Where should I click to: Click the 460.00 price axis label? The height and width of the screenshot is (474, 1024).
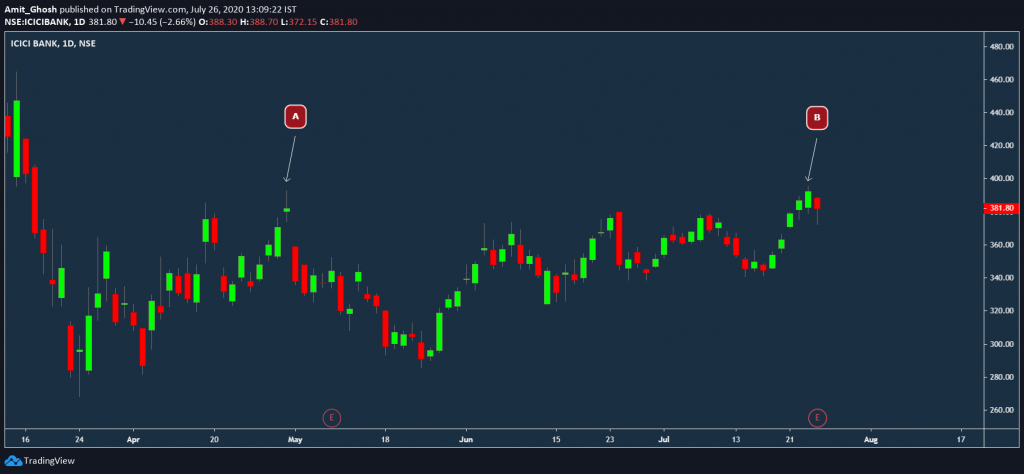click(x=1001, y=80)
